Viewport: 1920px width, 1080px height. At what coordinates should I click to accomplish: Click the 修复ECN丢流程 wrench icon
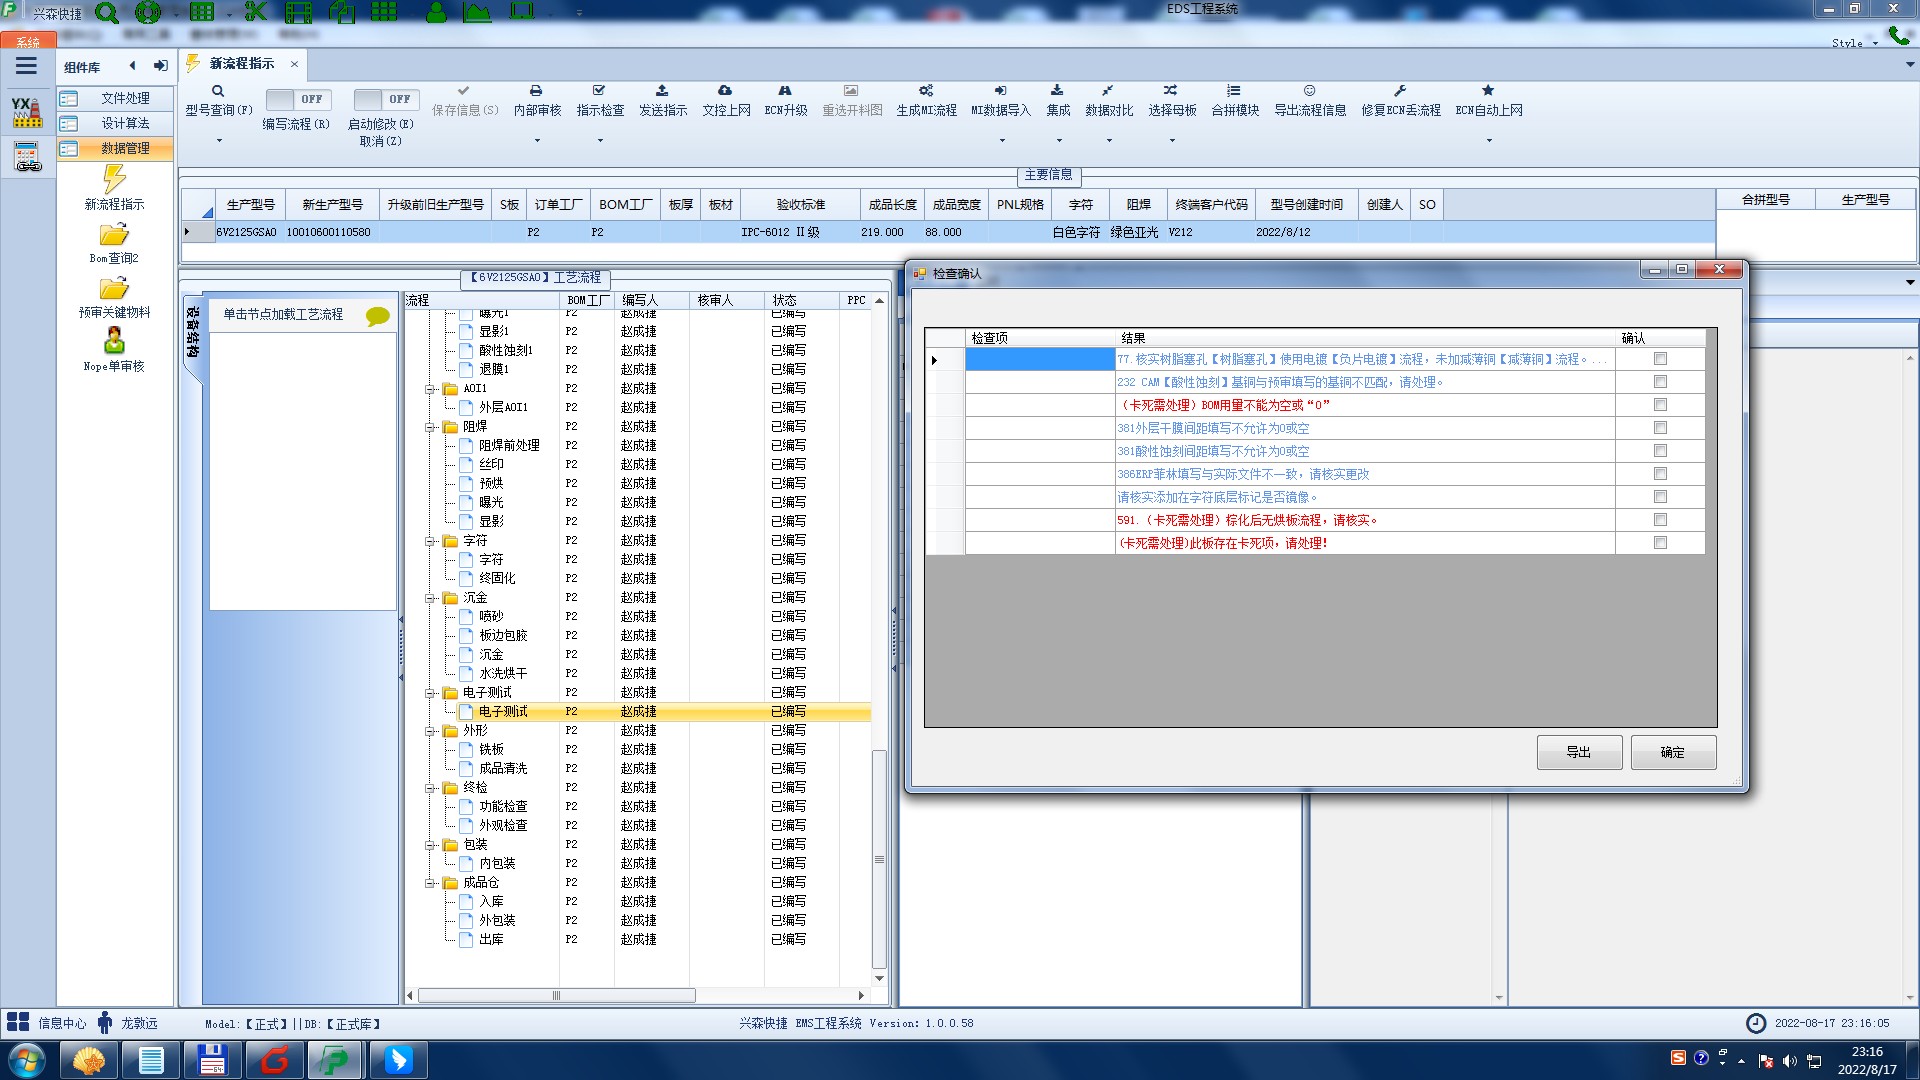(1400, 91)
